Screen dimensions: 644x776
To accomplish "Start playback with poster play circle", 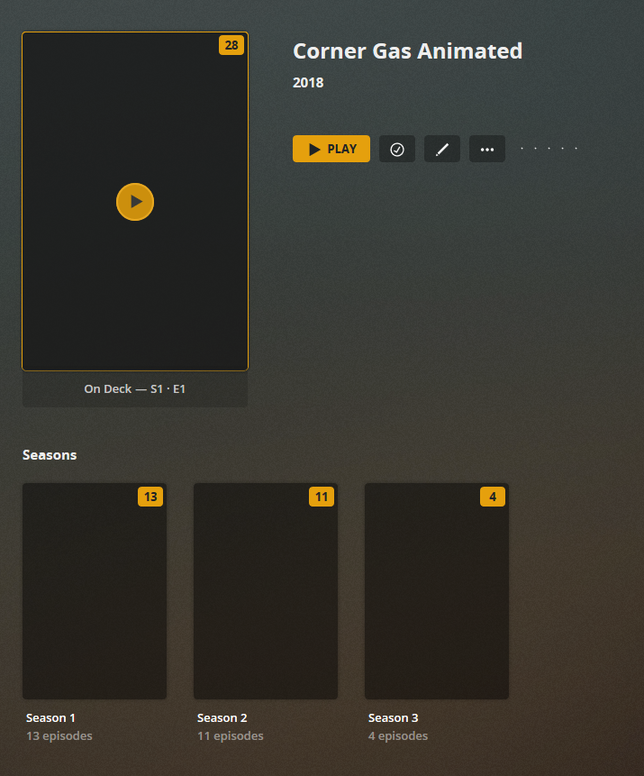I will (135, 202).
